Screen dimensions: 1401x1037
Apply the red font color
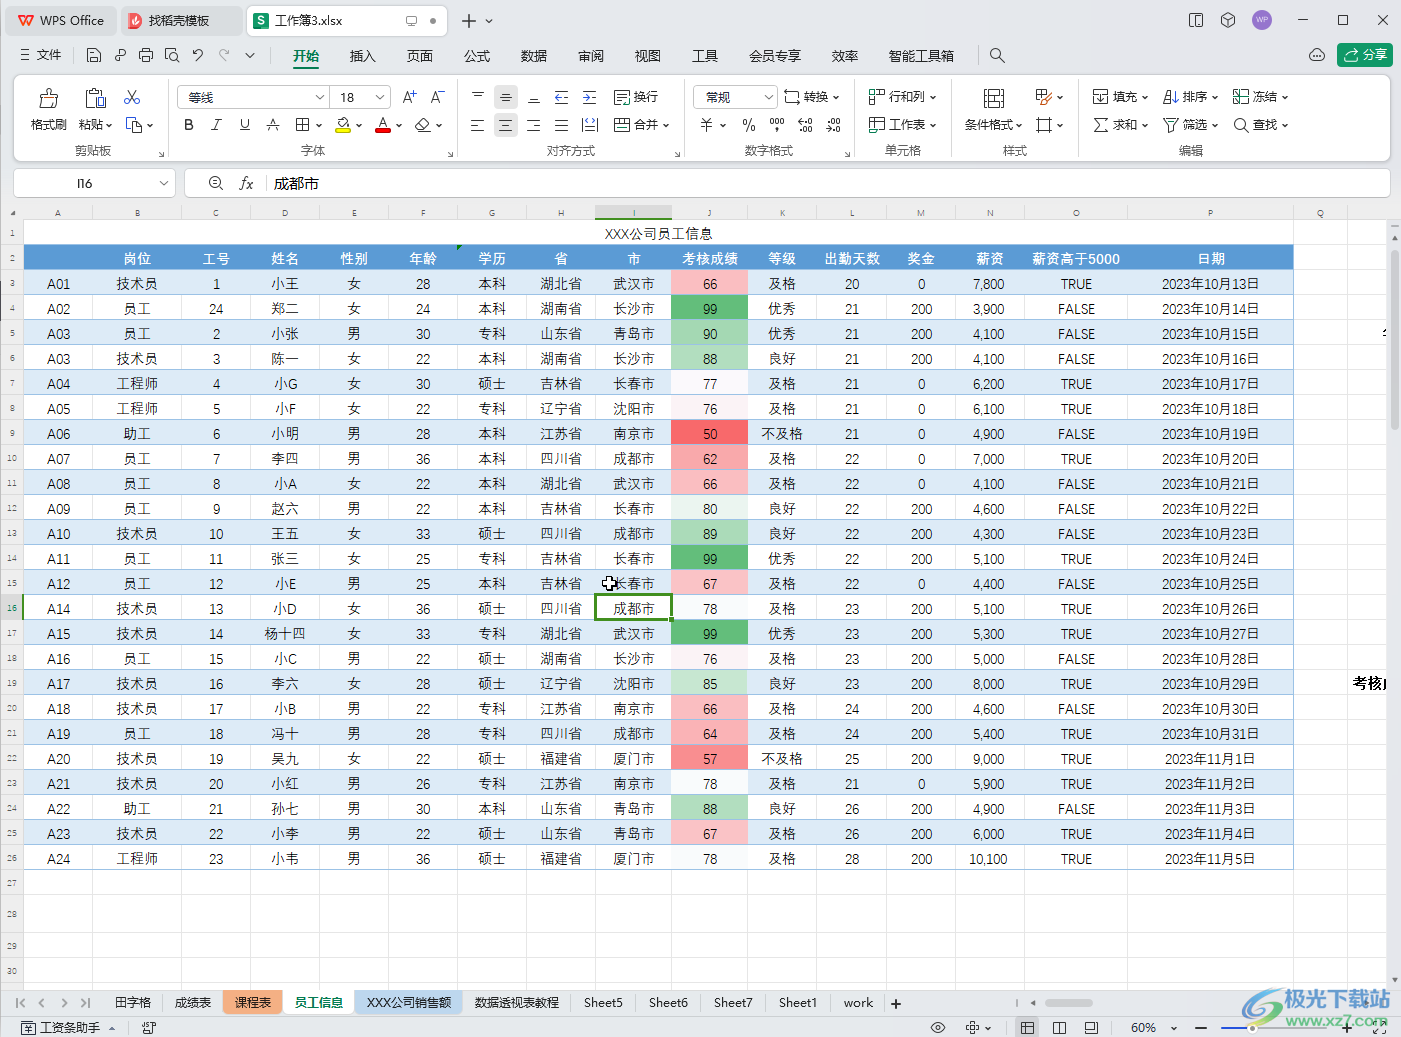tap(382, 125)
